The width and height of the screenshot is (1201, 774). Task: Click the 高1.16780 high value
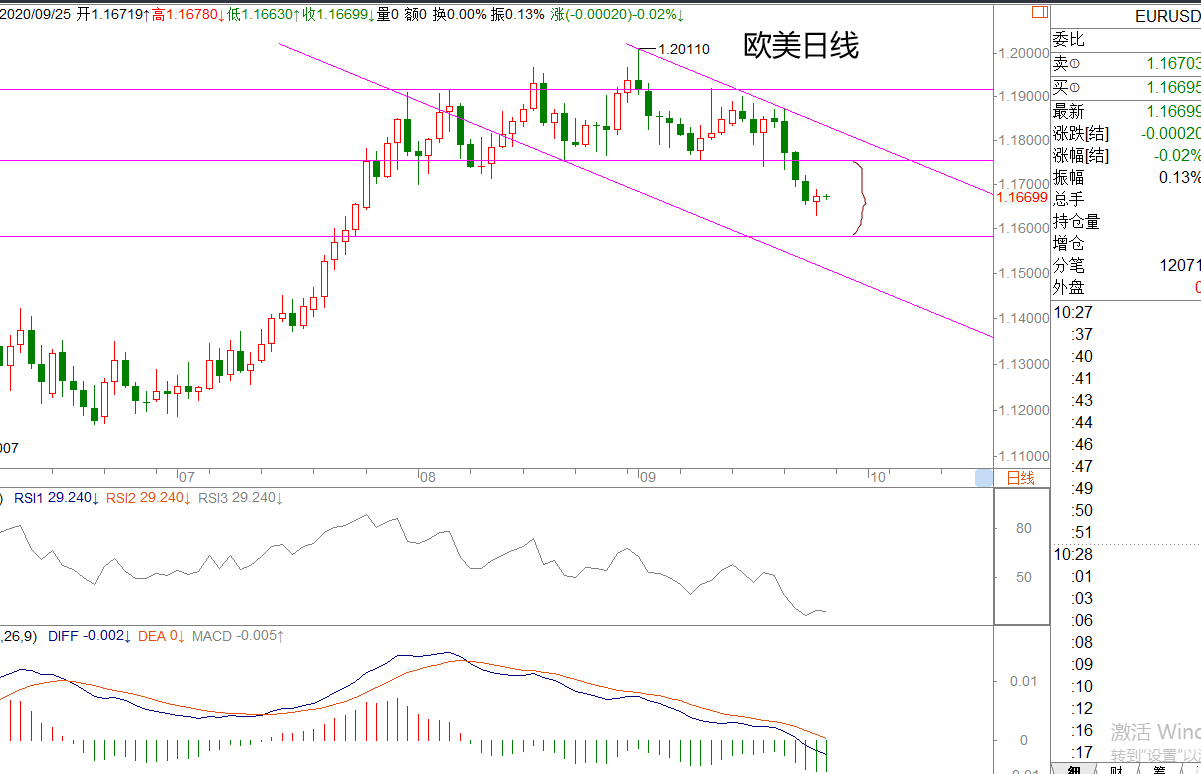[188, 15]
